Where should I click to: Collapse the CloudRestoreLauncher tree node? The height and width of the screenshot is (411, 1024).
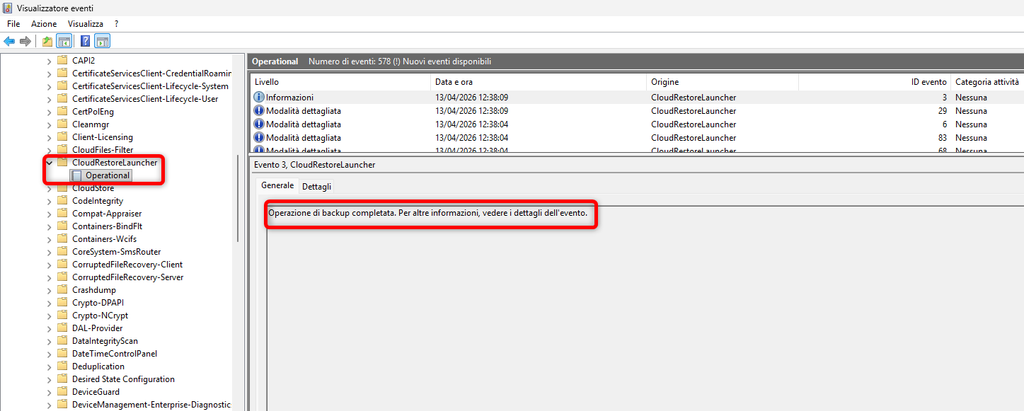click(x=49, y=163)
